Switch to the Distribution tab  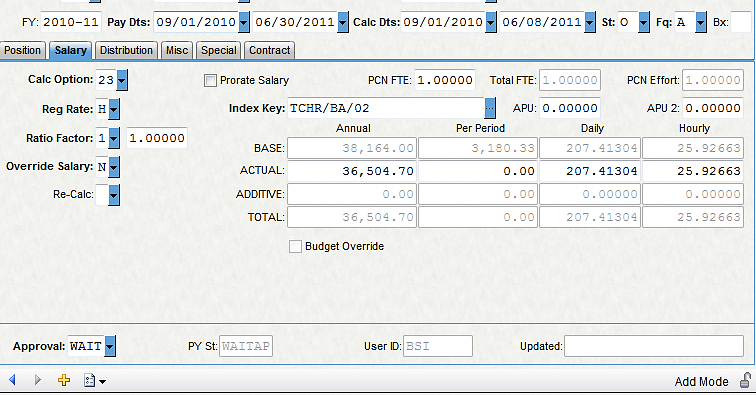(126, 50)
